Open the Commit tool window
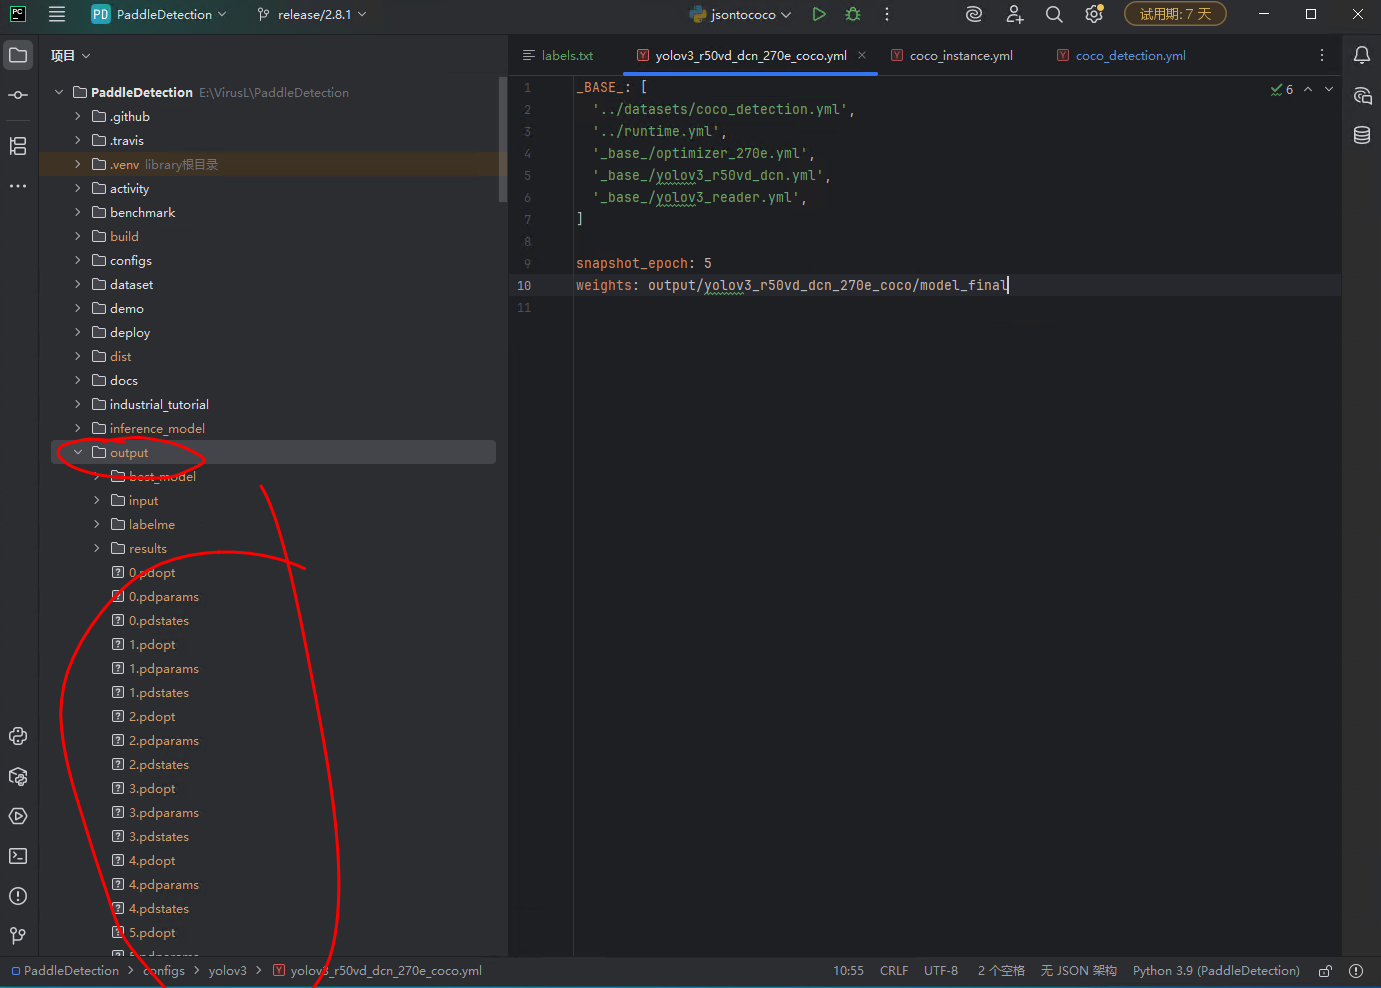Image resolution: width=1381 pixels, height=988 pixels. (x=18, y=95)
